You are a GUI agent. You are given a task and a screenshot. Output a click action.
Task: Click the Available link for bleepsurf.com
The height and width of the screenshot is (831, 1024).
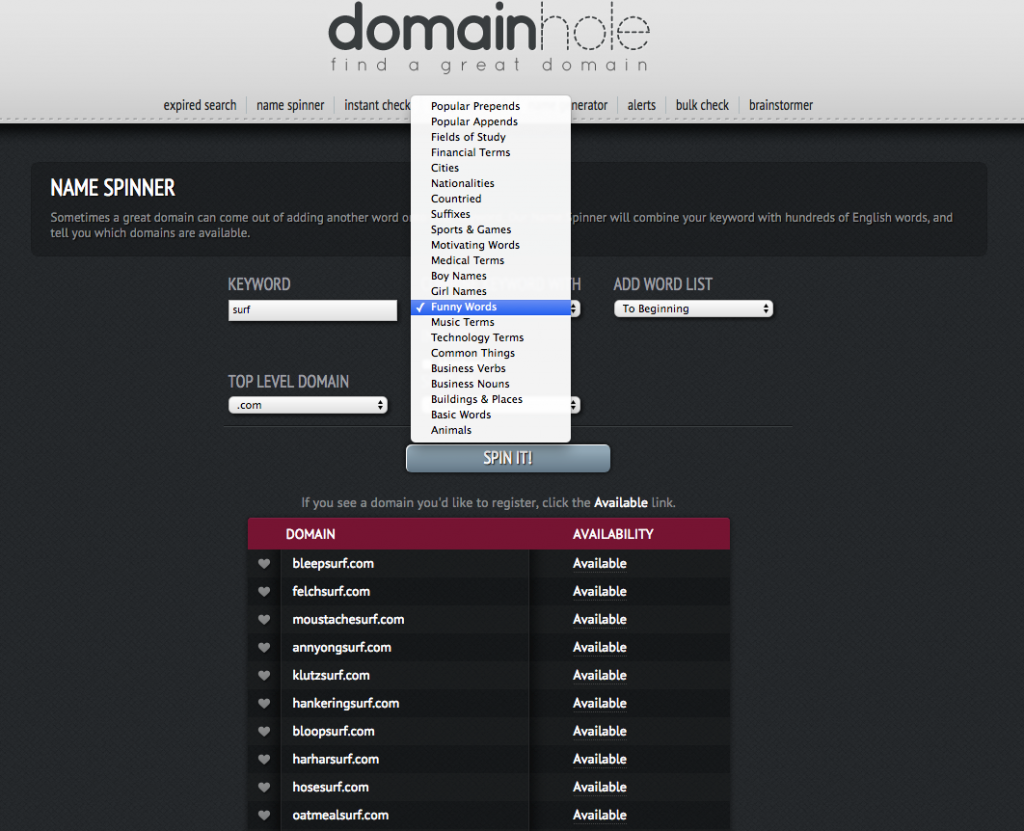(x=599, y=563)
